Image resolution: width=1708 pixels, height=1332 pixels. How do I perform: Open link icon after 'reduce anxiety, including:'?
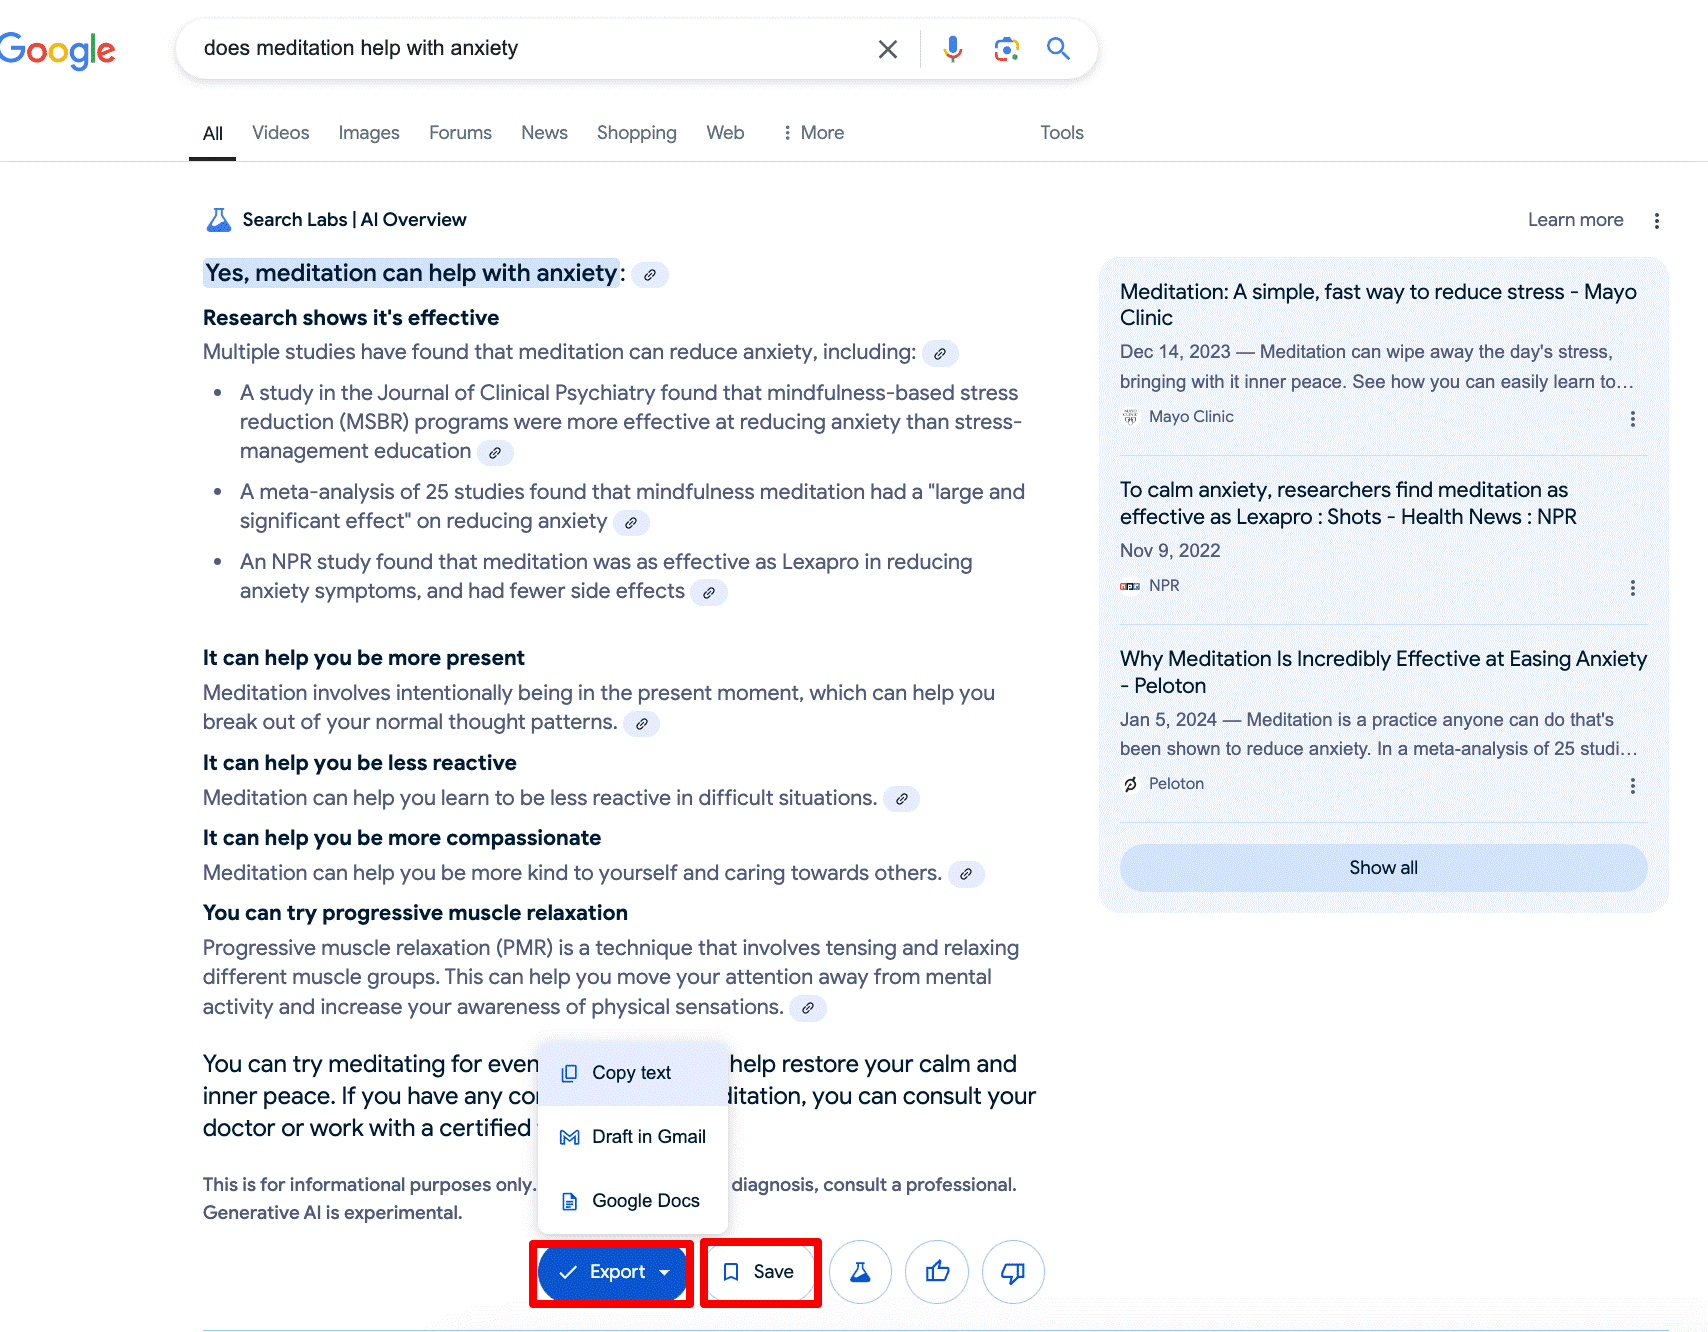(940, 354)
